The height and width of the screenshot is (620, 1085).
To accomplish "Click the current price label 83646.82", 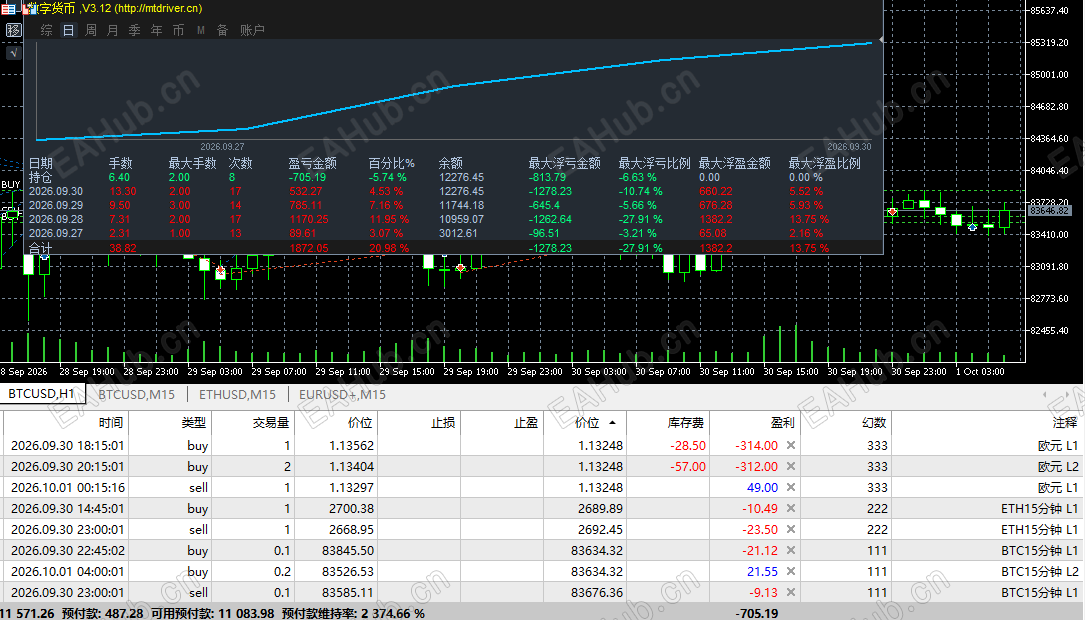I will tap(1049, 210).
